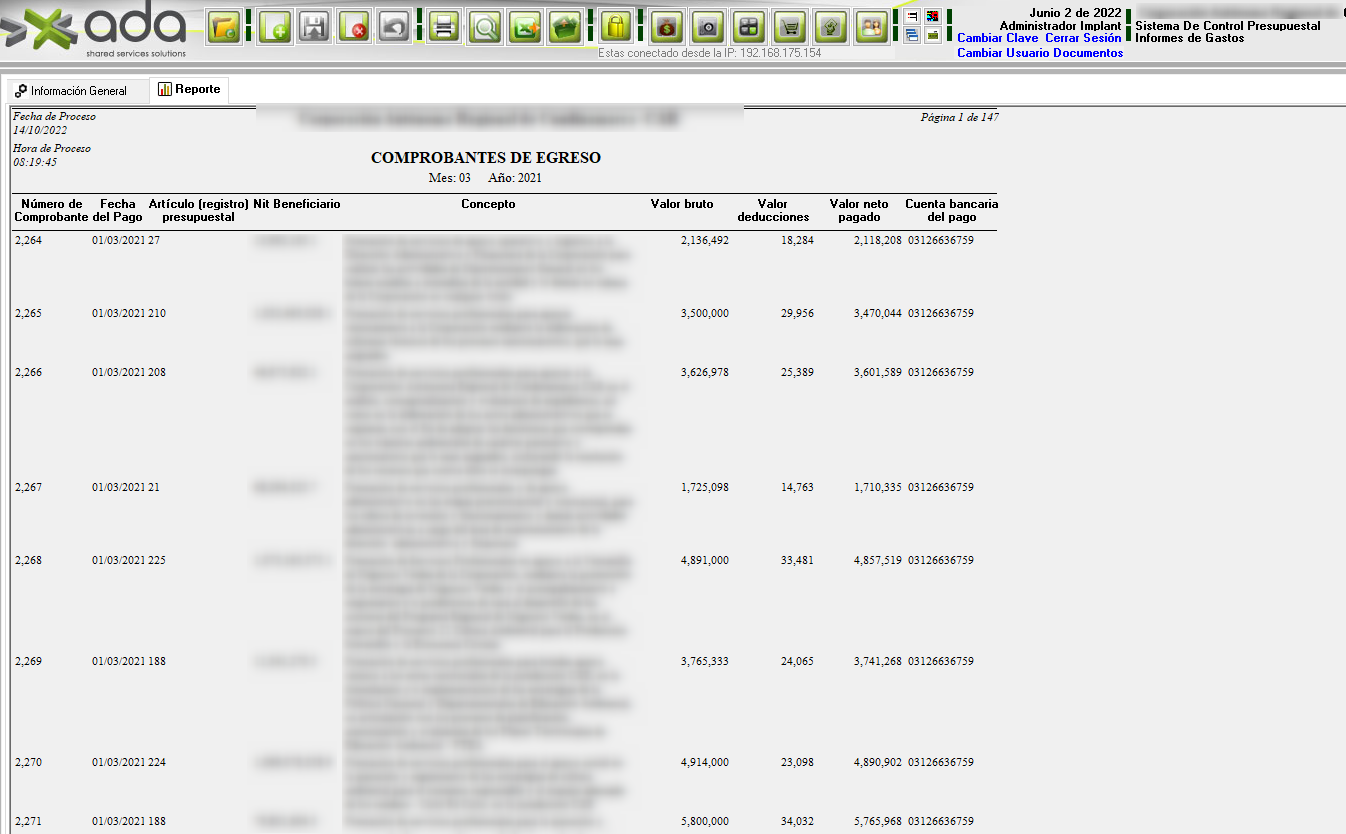This screenshot has width=1346, height=834.
Task: Select the Reporte tab
Action: point(189,90)
